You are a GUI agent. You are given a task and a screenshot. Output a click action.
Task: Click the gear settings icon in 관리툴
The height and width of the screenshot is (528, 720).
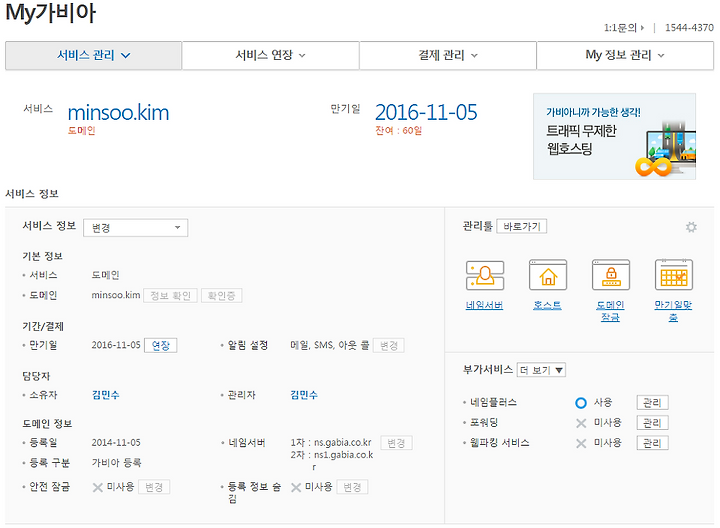[691, 227]
